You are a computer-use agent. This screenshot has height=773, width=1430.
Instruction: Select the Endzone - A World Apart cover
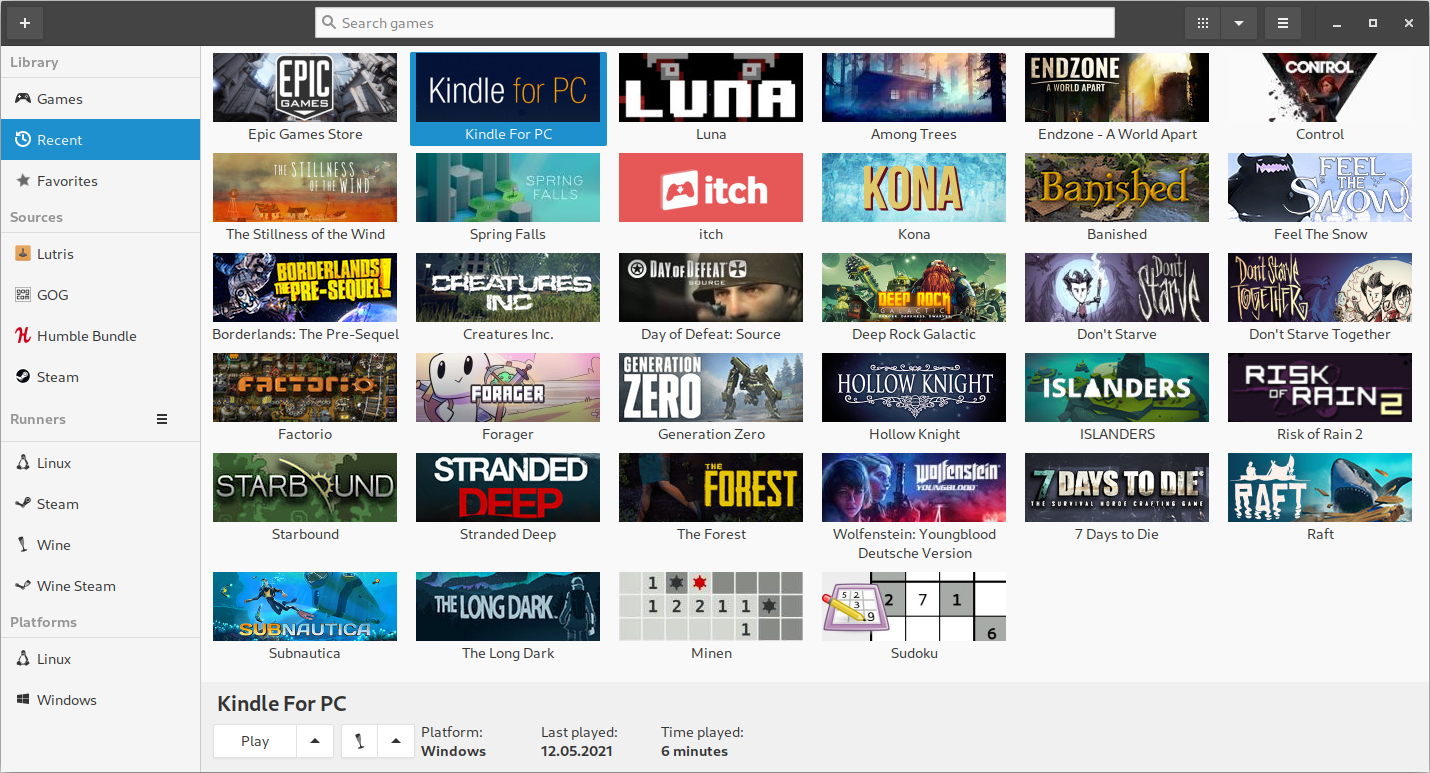(x=1117, y=87)
